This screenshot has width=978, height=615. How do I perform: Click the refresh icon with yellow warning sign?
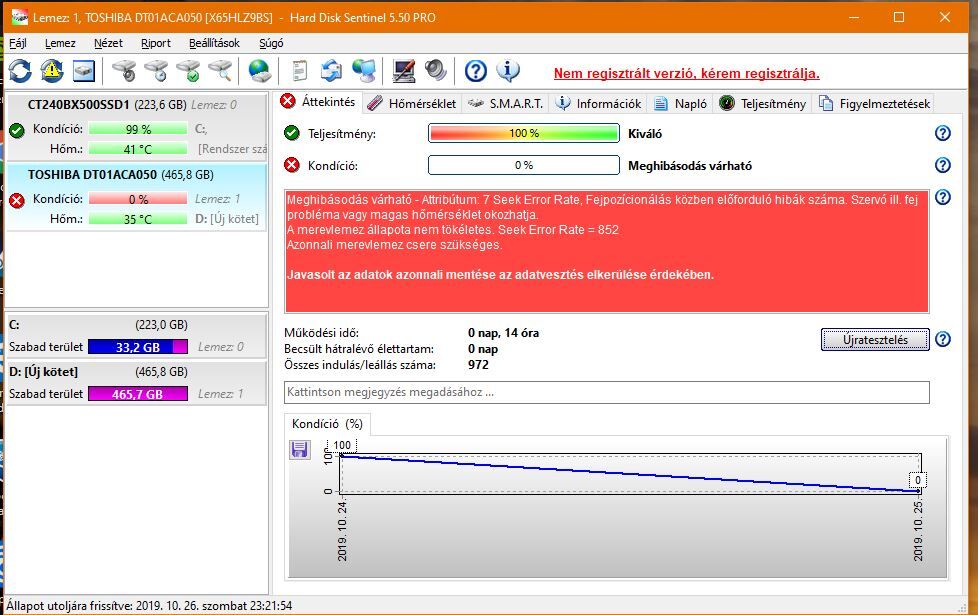pyautogui.click(x=52, y=71)
